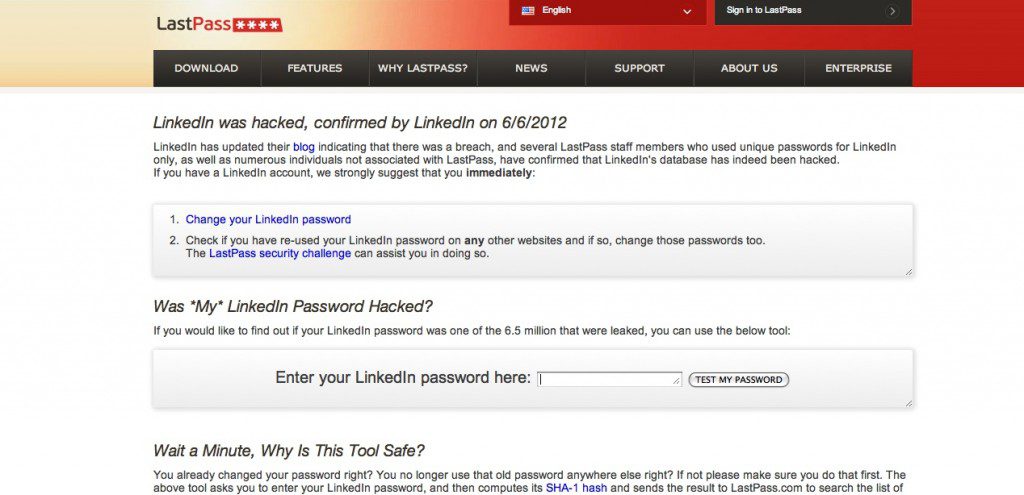The image size is (1024, 495).
Task: Click the arrow icon beside Sign in
Action: click(x=891, y=11)
